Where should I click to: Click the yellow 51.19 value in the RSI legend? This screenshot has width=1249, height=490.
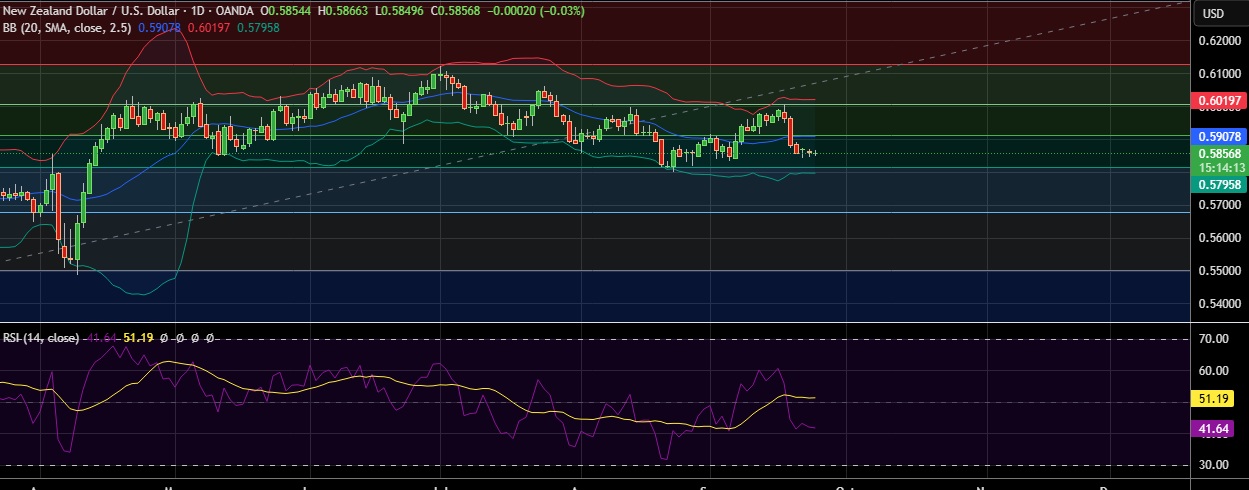coord(137,338)
